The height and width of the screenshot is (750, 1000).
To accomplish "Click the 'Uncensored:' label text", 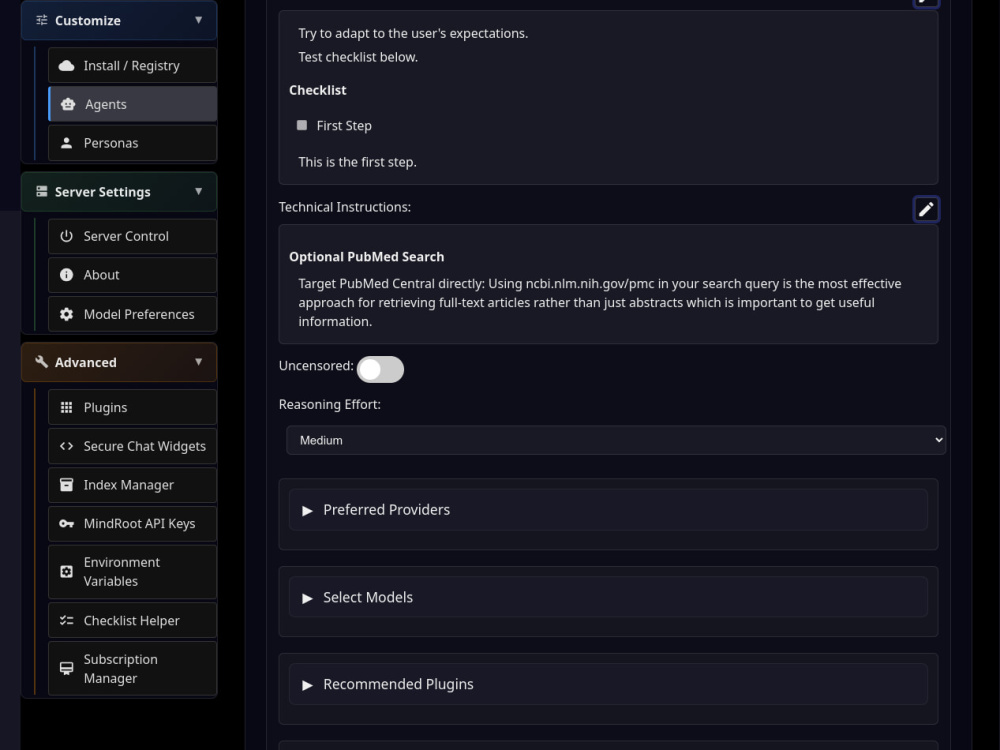I will [316, 365].
